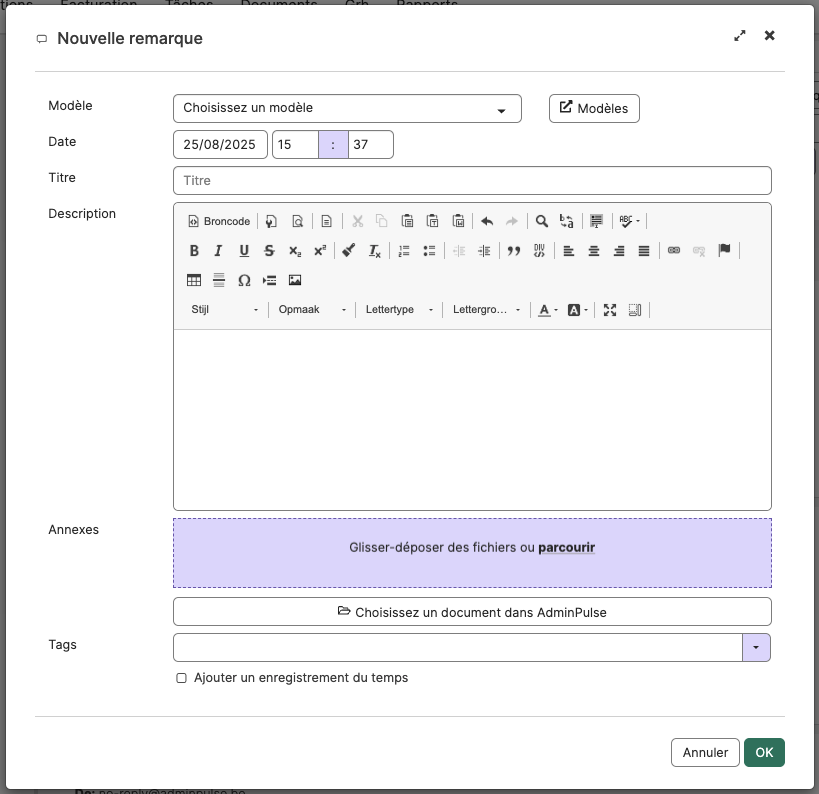Viewport: 819px width, 794px height.
Task: Align text right
Action: (619, 251)
